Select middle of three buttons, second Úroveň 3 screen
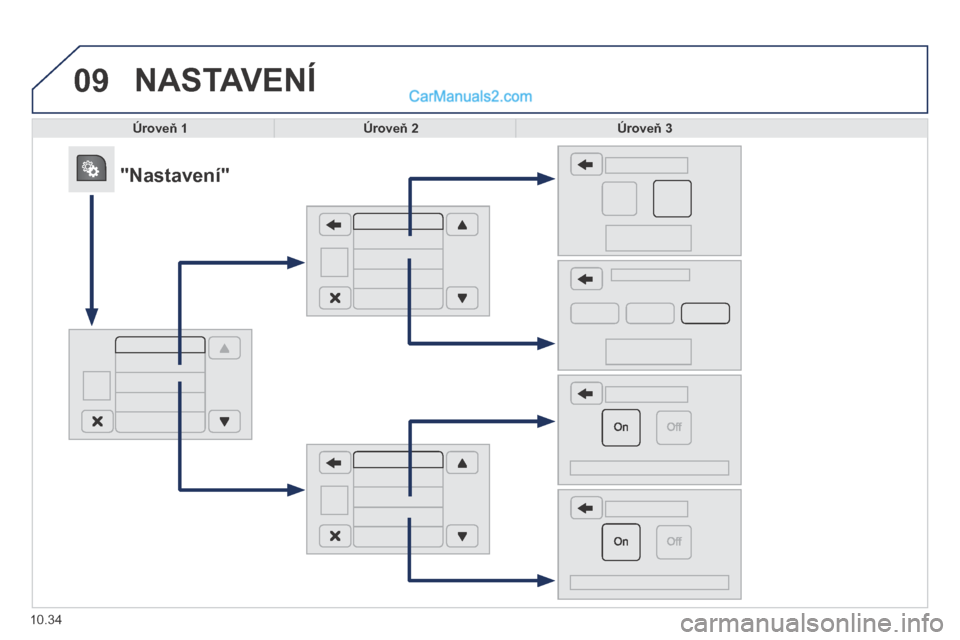 coord(650,314)
